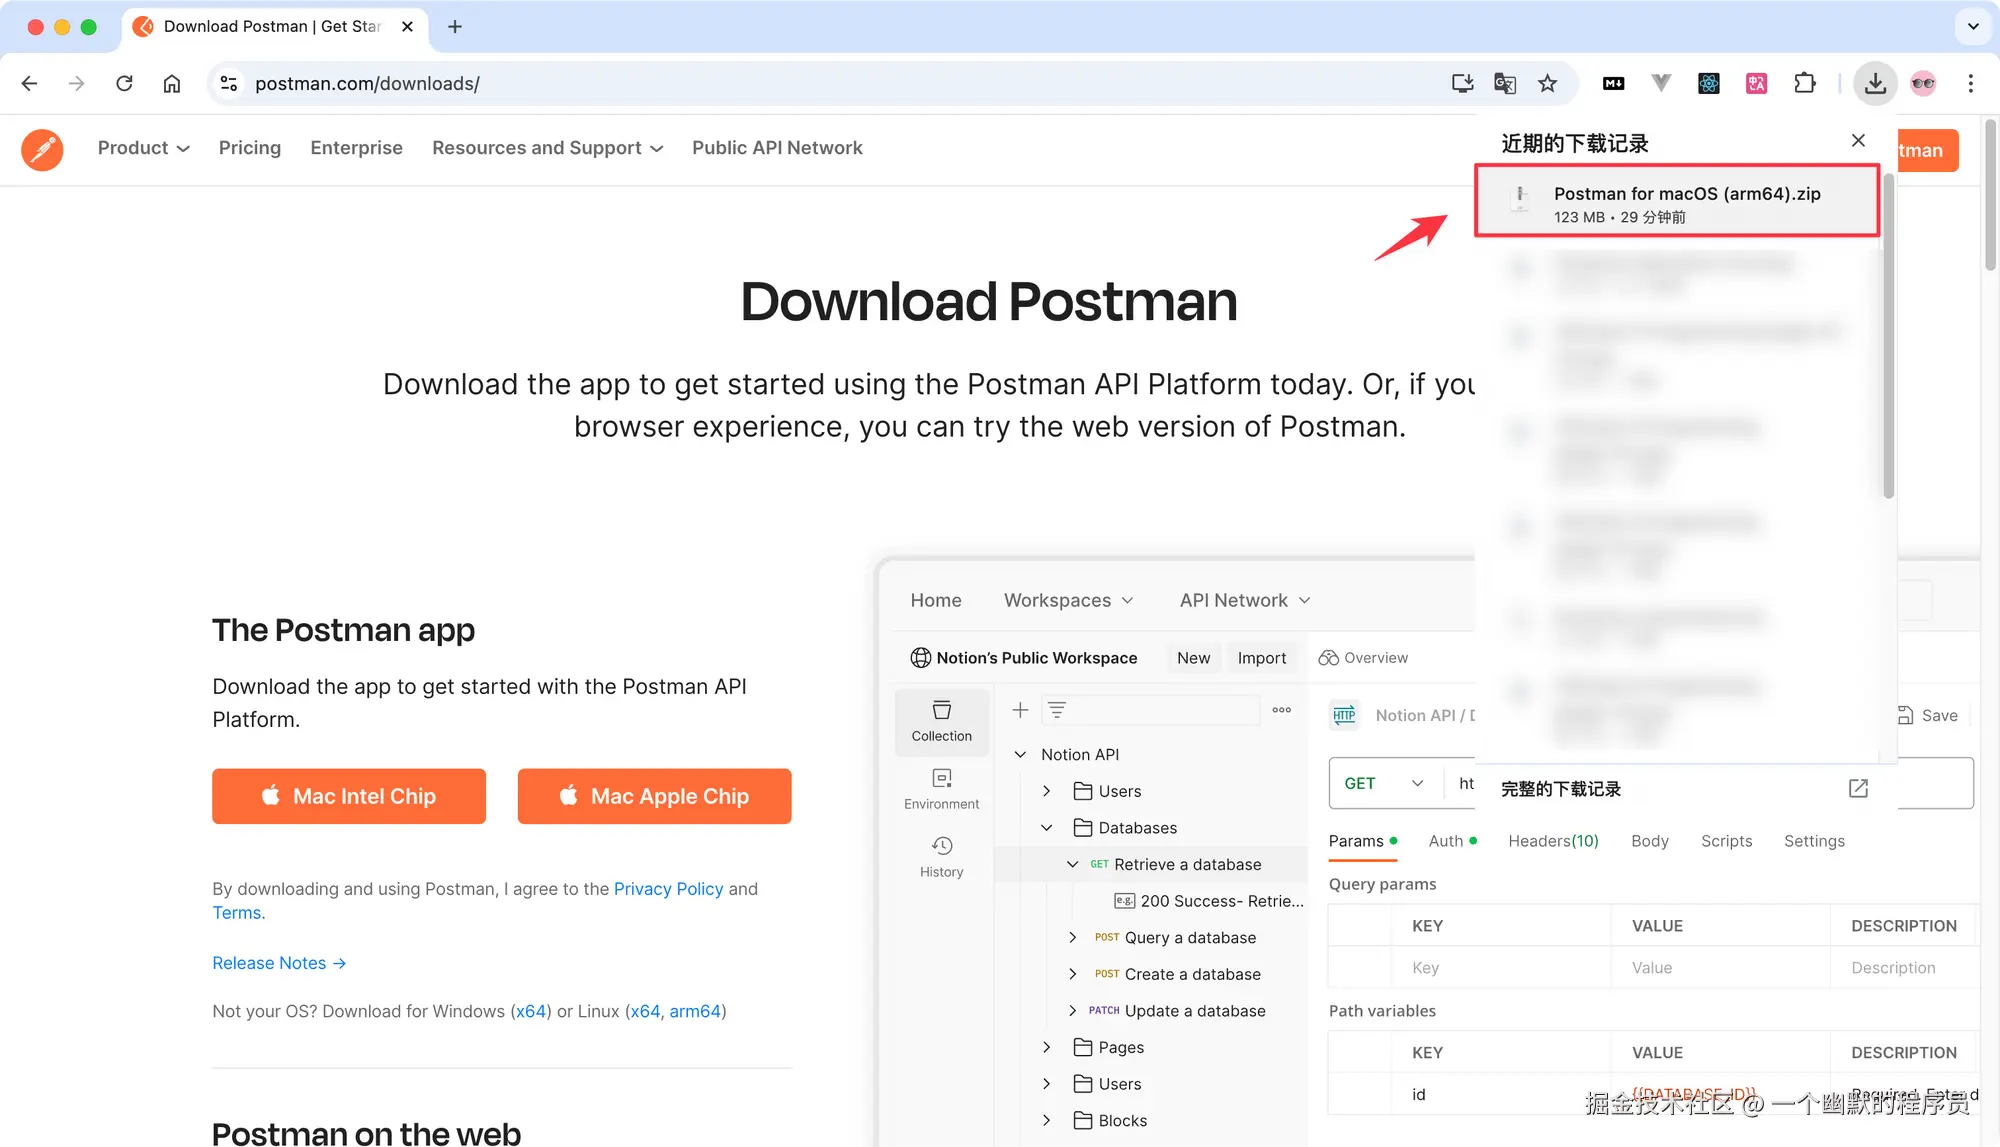Open the Workspaces dropdown
2000x1147 pixels.
1068,600
